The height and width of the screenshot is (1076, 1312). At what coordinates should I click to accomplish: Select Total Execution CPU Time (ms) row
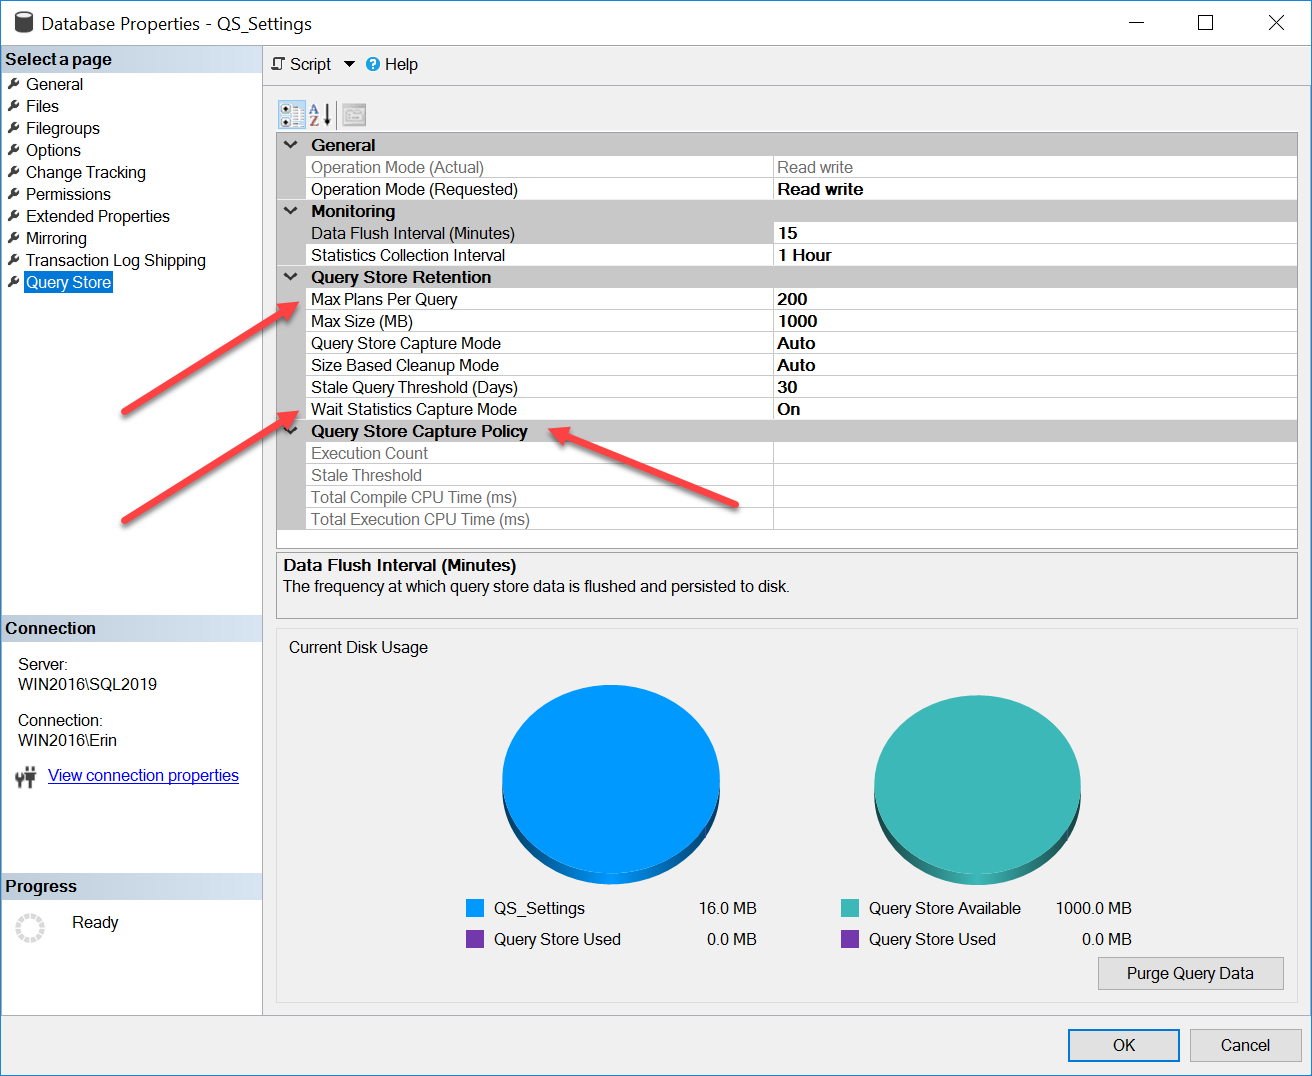[x=802, y=519]
